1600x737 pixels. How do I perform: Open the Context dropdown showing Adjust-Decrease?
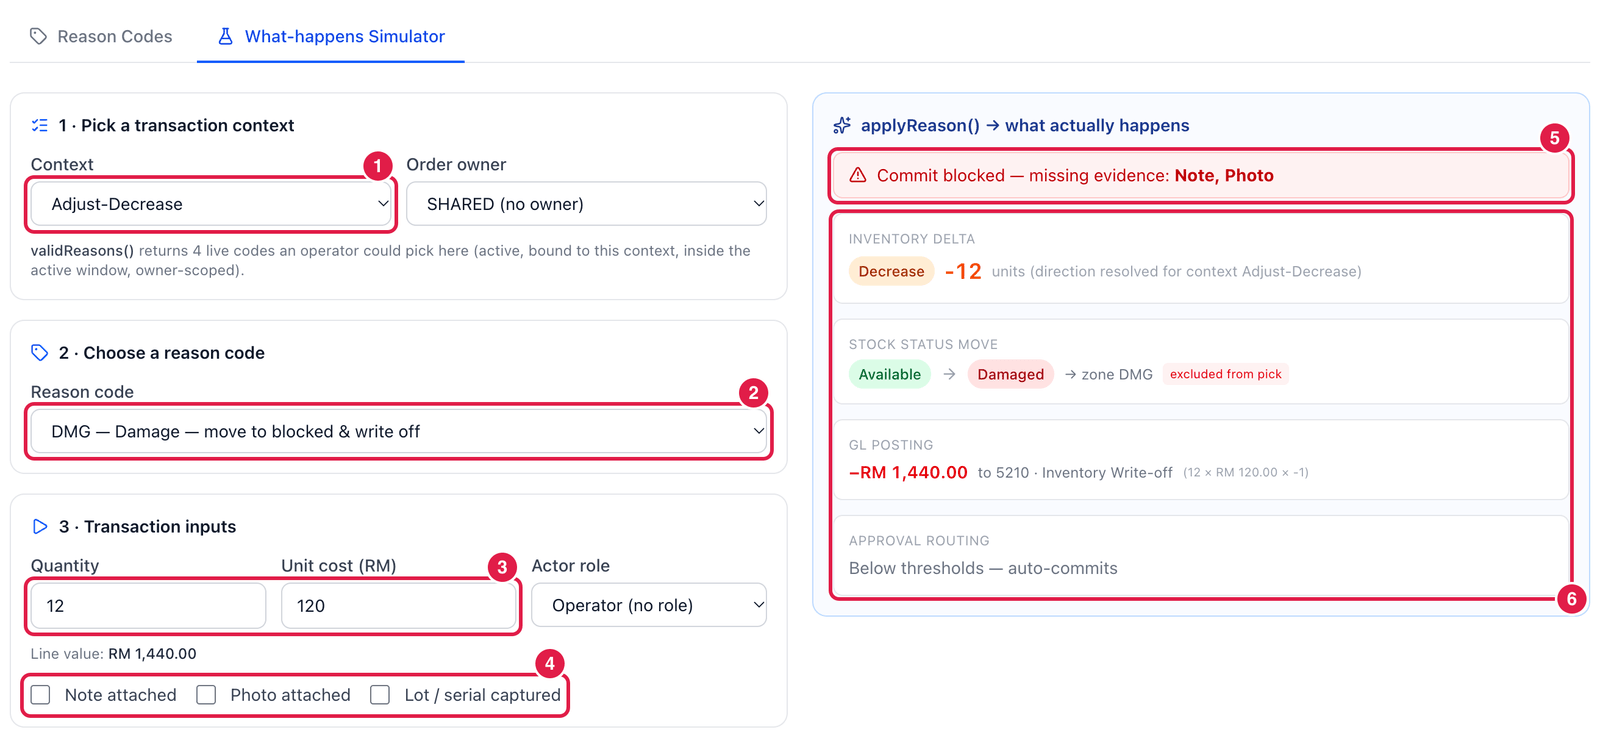coord(211,204)
